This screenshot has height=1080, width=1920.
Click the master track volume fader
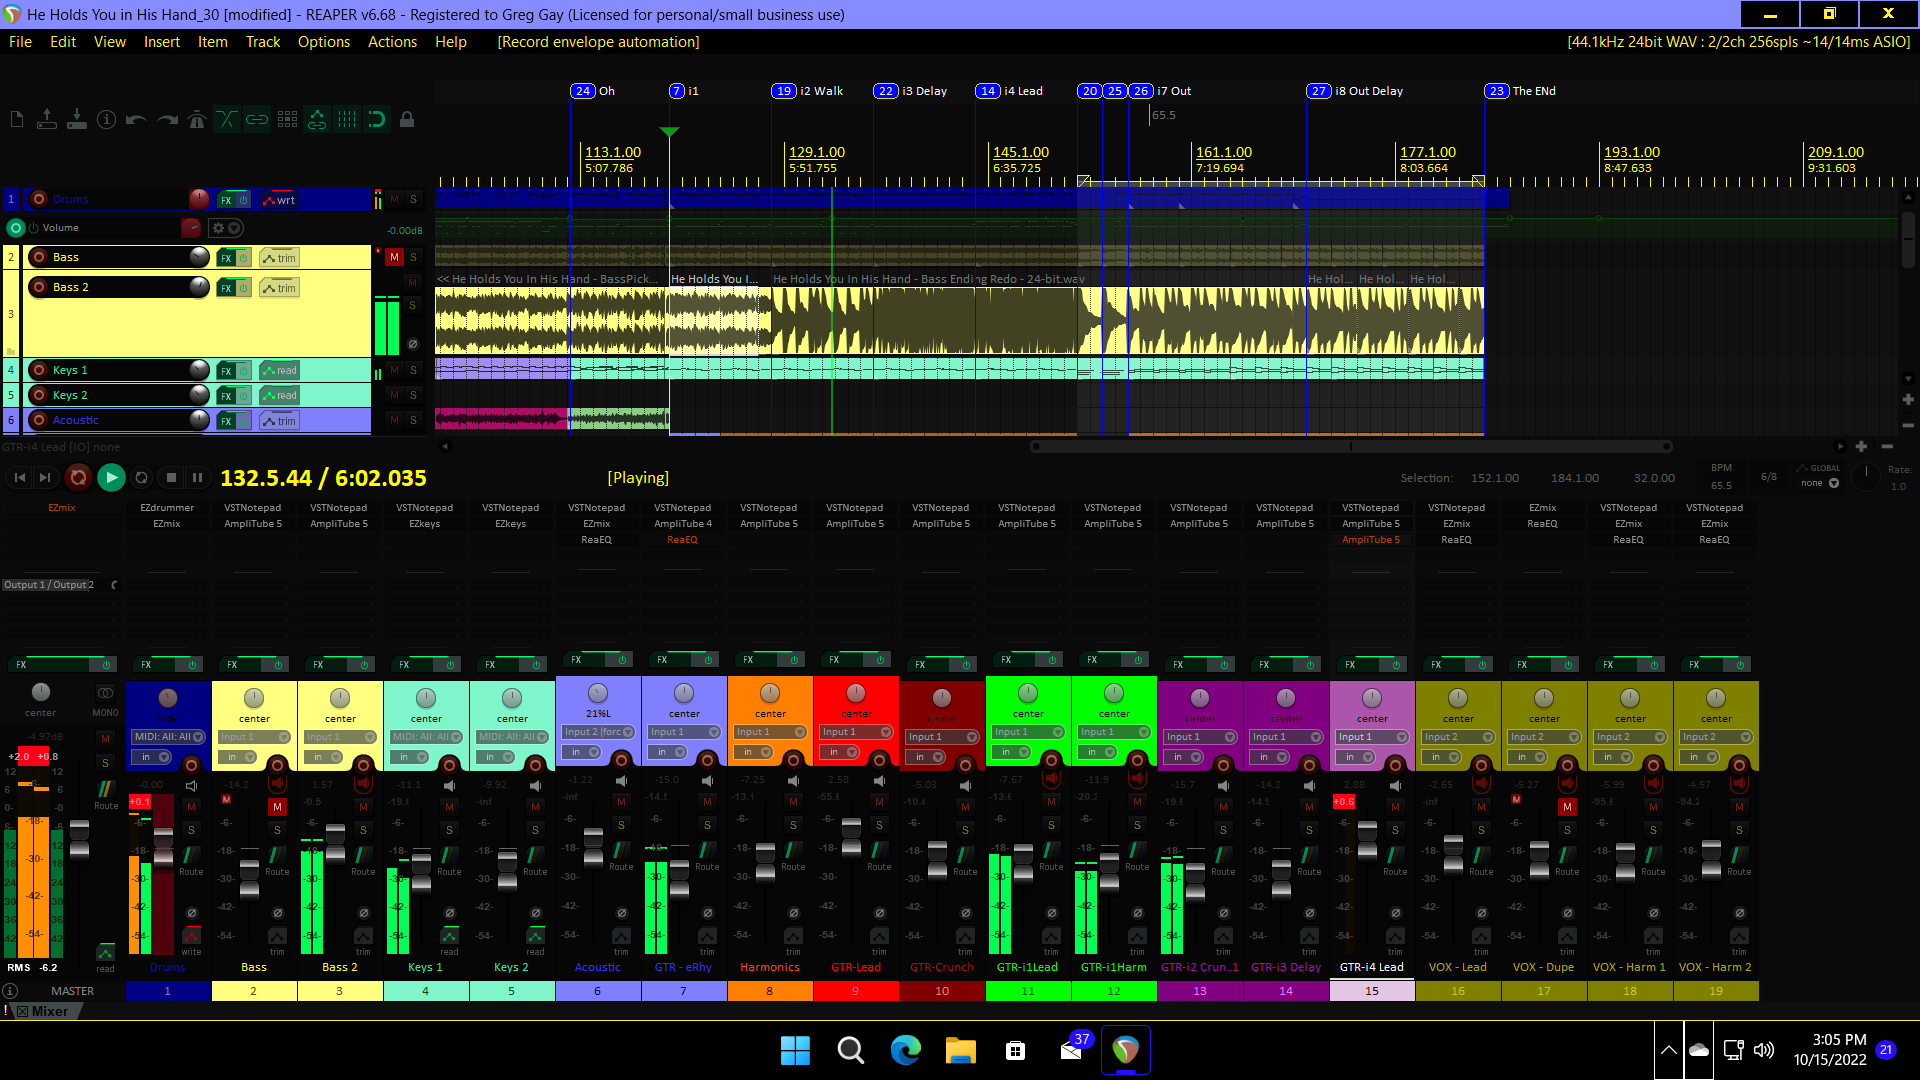[79, 838]
